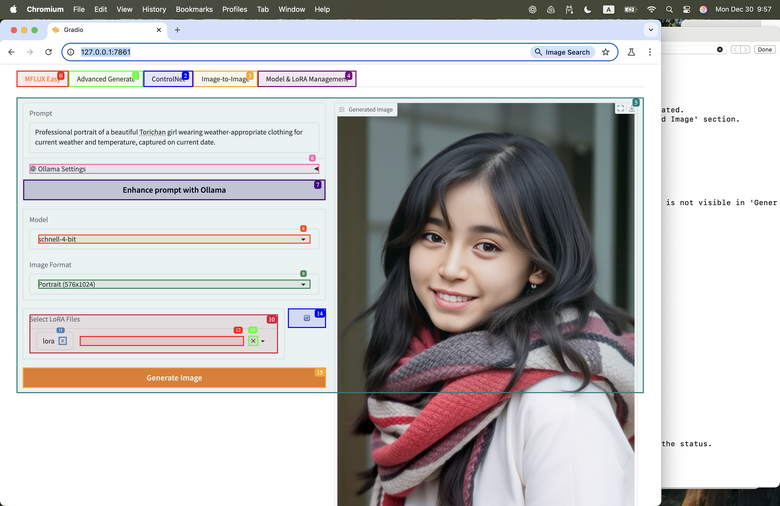Click the date and time display
Image resolution: width=780 pixels, height=506 pixels.
tap(743, 9)
